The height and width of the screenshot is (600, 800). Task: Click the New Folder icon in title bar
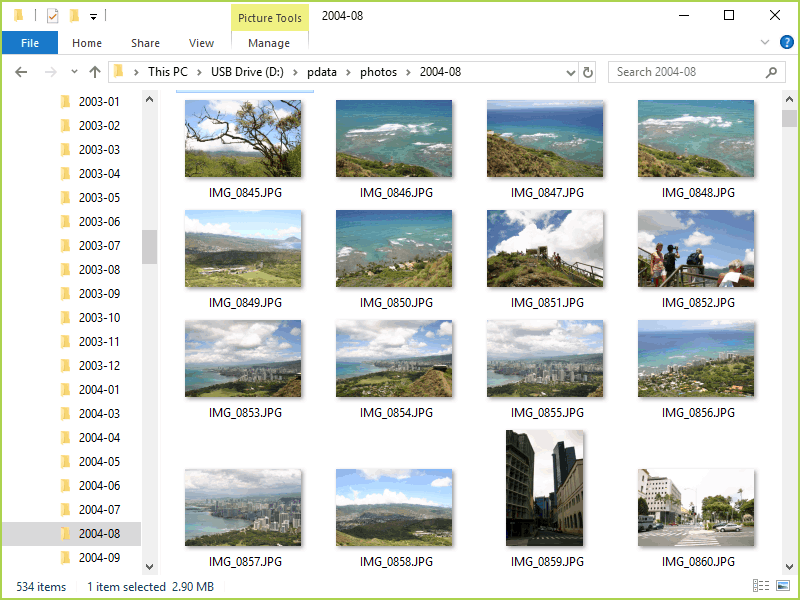point(74,15)
